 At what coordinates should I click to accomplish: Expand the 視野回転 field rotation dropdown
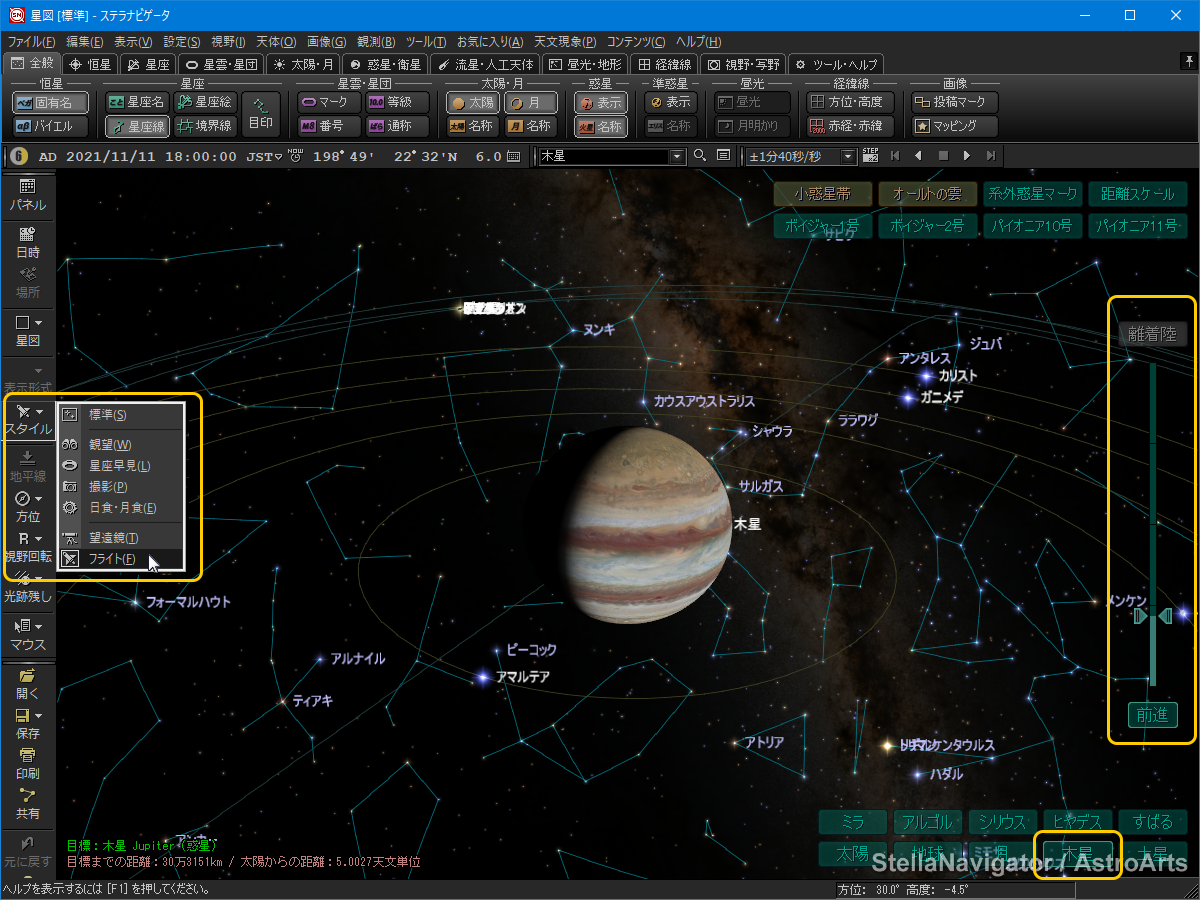tap(38, 538)
